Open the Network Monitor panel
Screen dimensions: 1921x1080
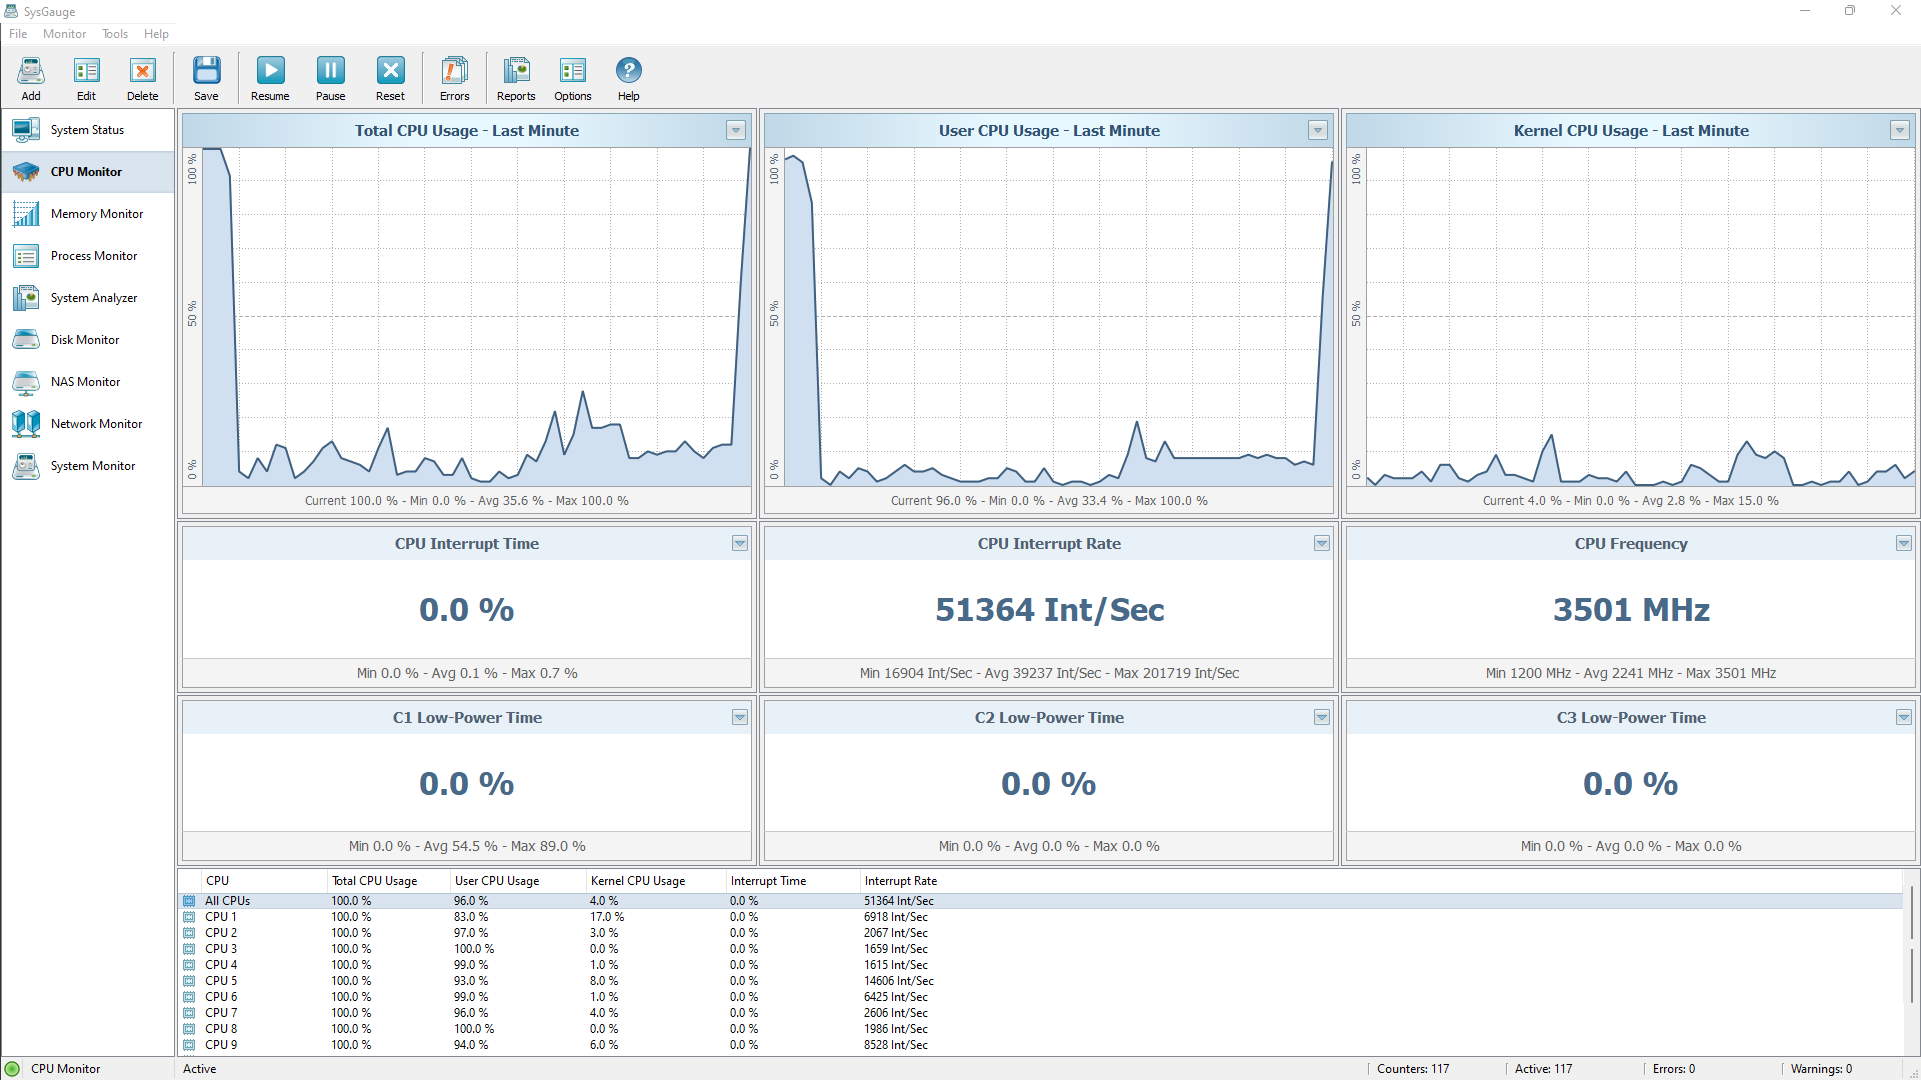click(96, 423)
